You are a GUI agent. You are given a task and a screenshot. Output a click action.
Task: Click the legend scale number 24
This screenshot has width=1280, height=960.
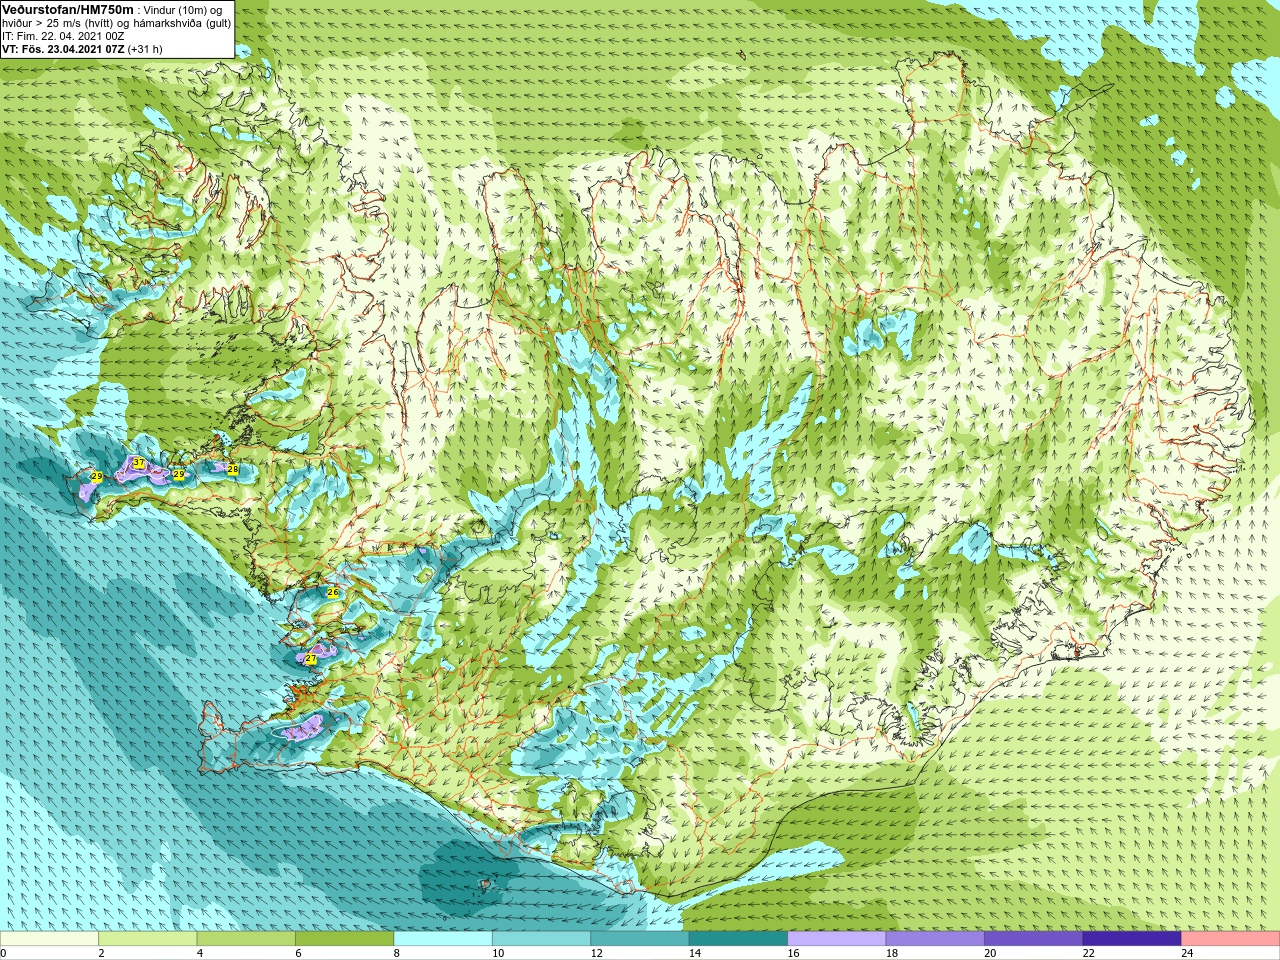[x=1188, y=953]
